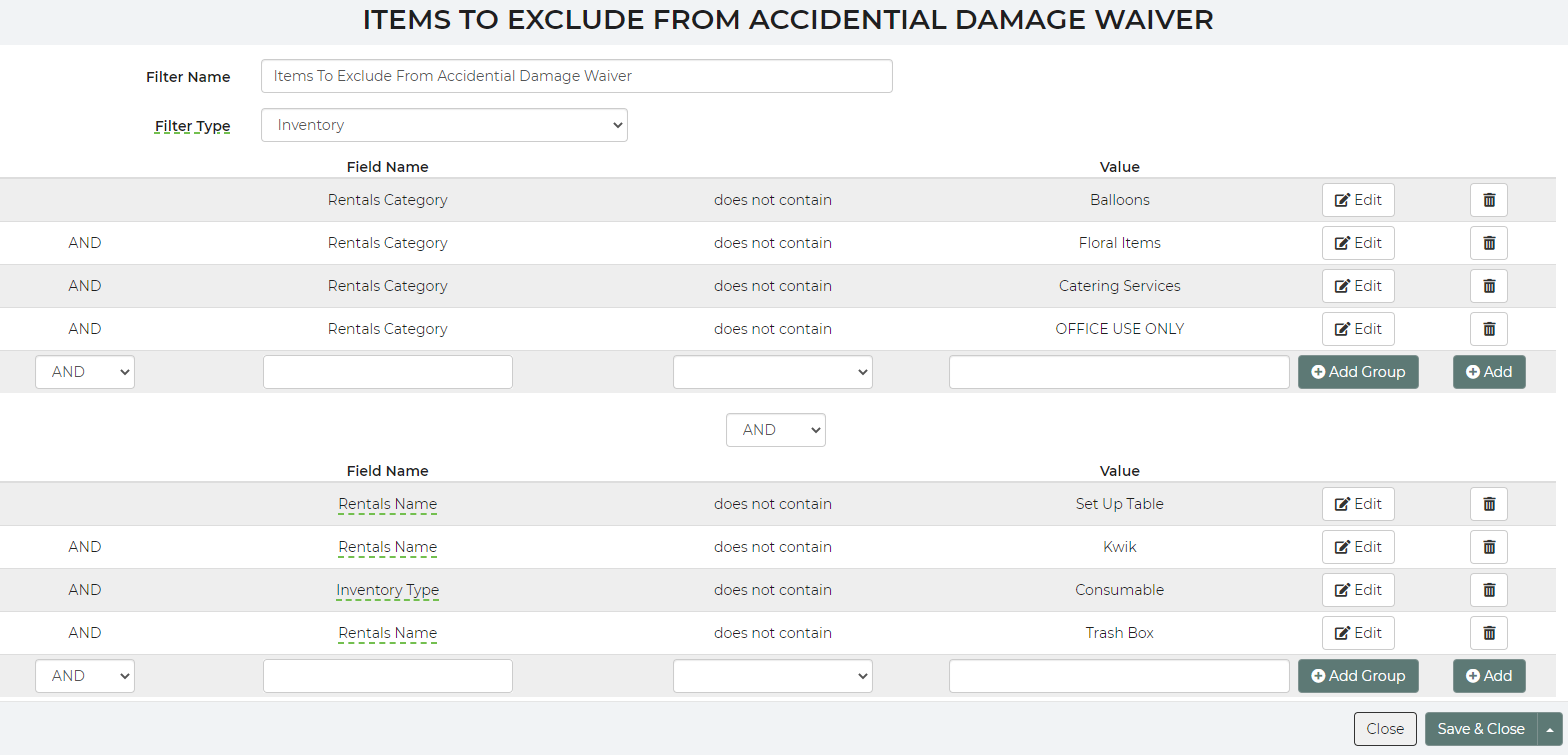Click Rentals Name in the Trash Box row

[x=388, y=633]
